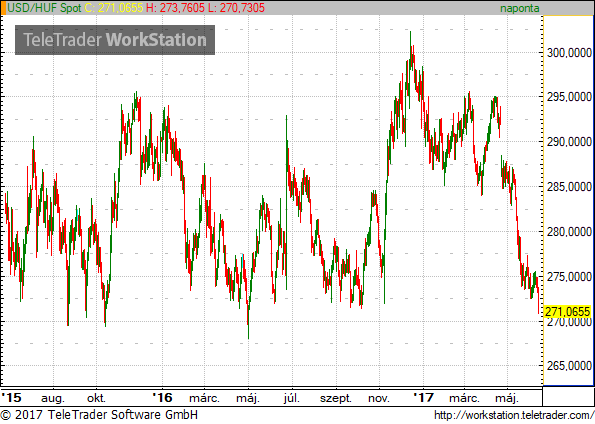Click the naponta interval label
Screen dimensions: 595x424
point(519,8)
